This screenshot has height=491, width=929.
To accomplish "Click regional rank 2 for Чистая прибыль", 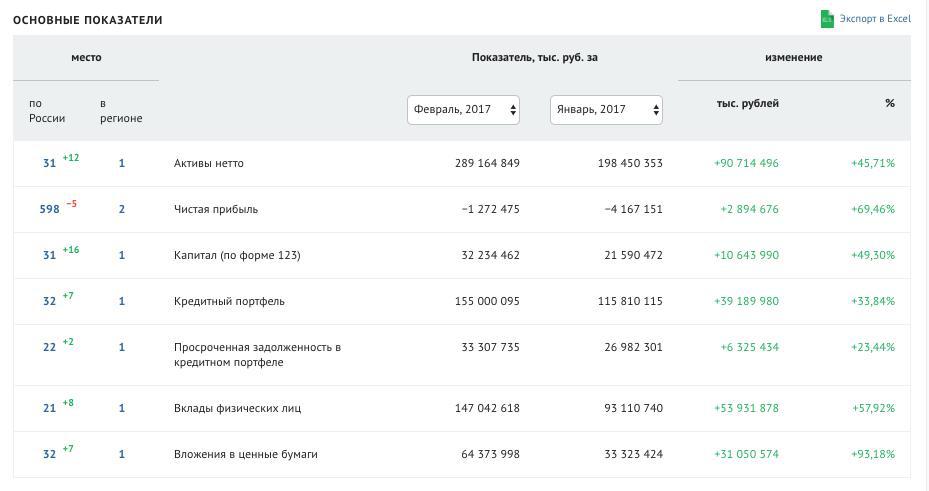I will [121, 209].
